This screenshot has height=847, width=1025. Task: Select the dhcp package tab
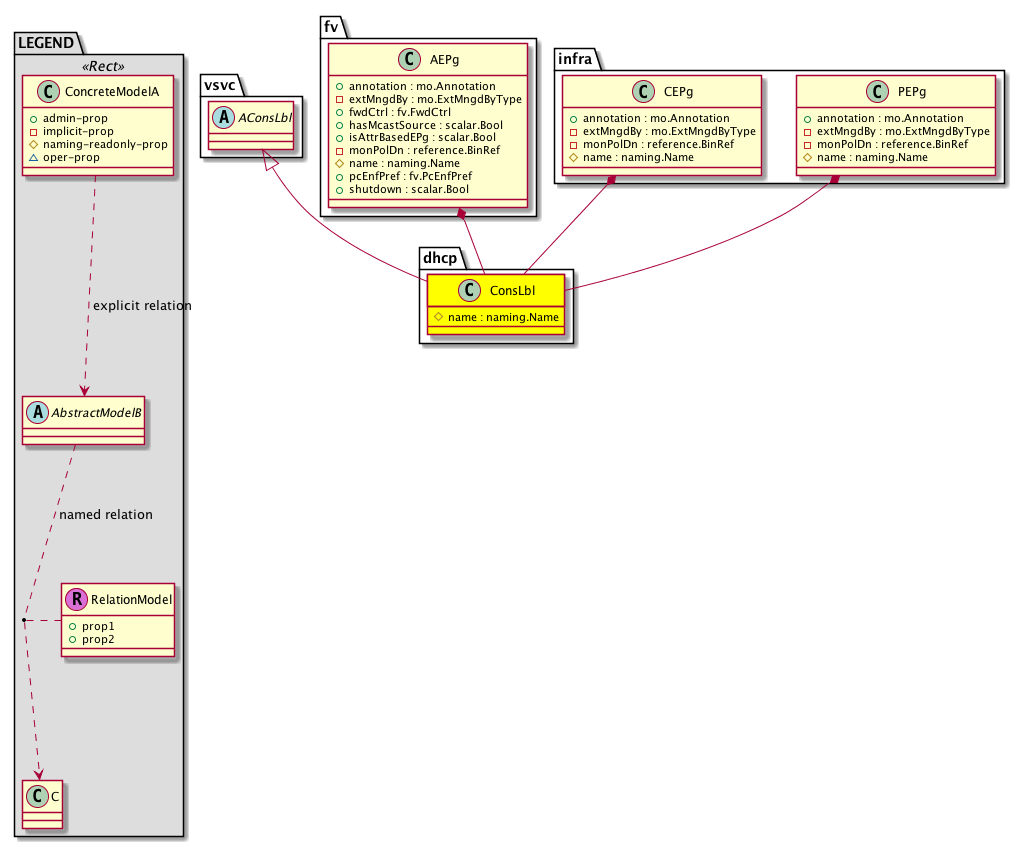coord(441,255)
